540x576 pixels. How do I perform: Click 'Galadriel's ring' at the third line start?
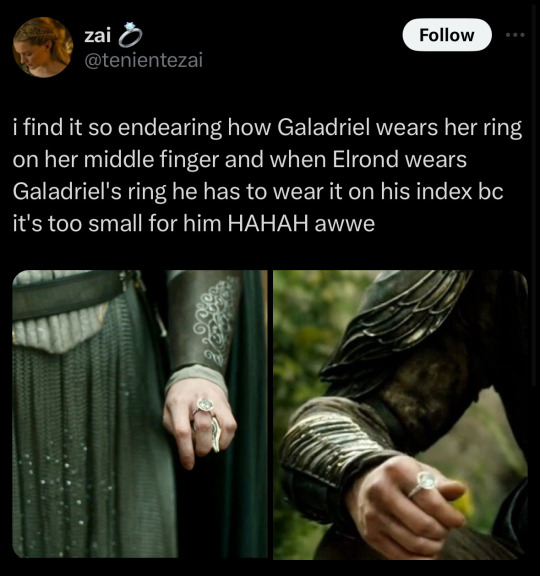pyautogui.click(x=90, y=192)
